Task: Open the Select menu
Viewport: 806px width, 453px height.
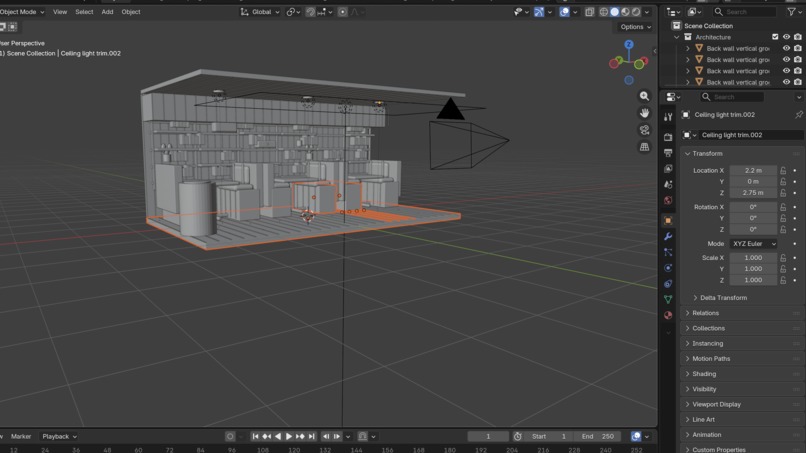Action: (84, 12)
